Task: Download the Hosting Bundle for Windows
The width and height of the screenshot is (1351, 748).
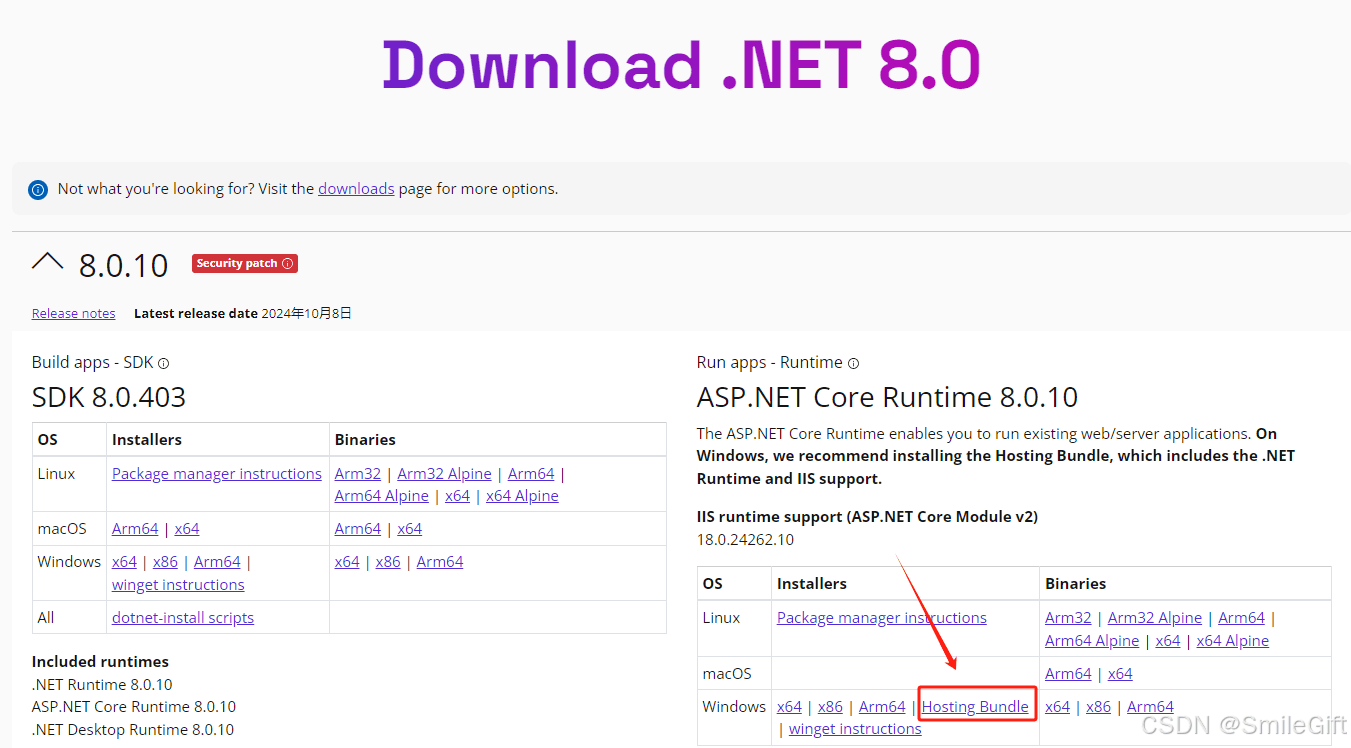Action: (976, 706)
